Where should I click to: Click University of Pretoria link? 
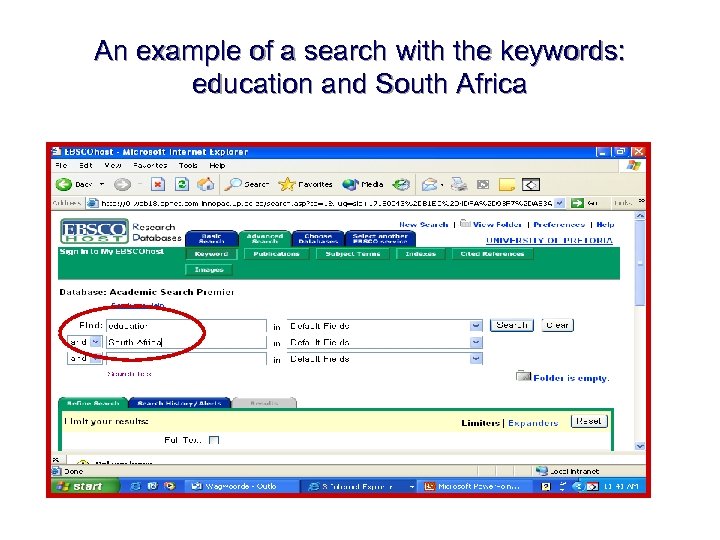click(549, 240)
